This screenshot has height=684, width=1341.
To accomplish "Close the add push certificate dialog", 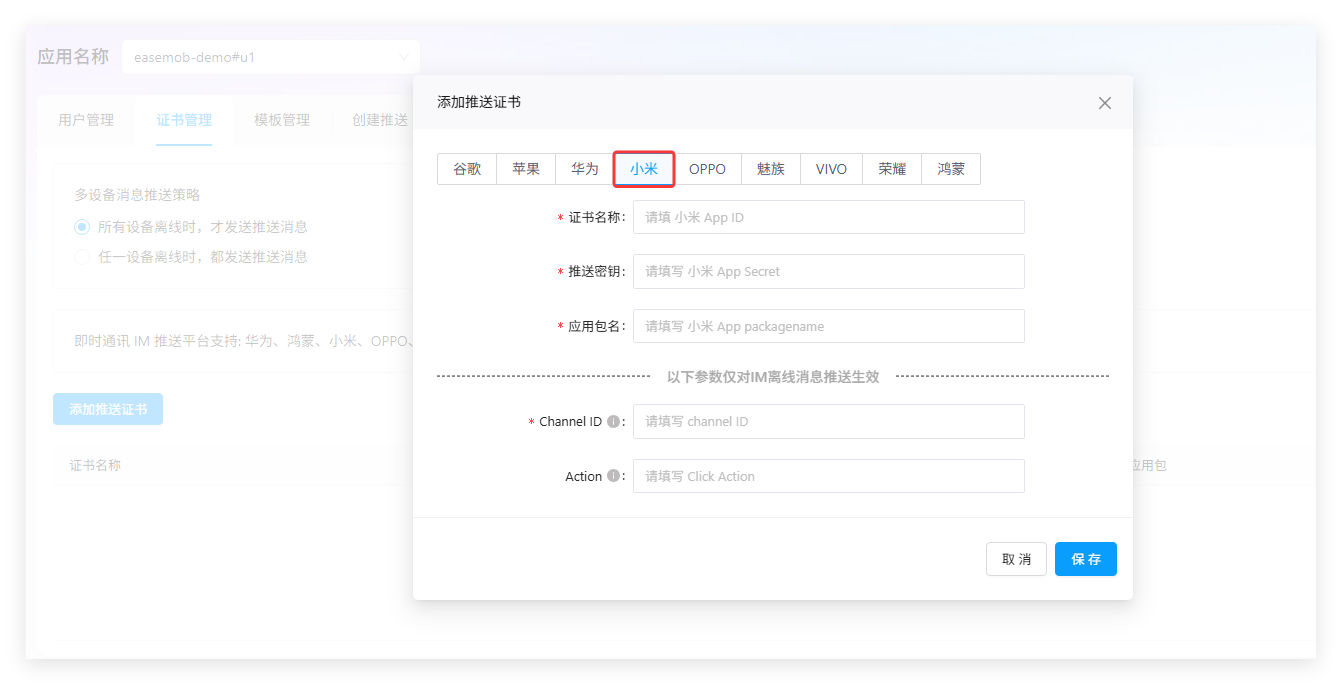I will 1104,103.
